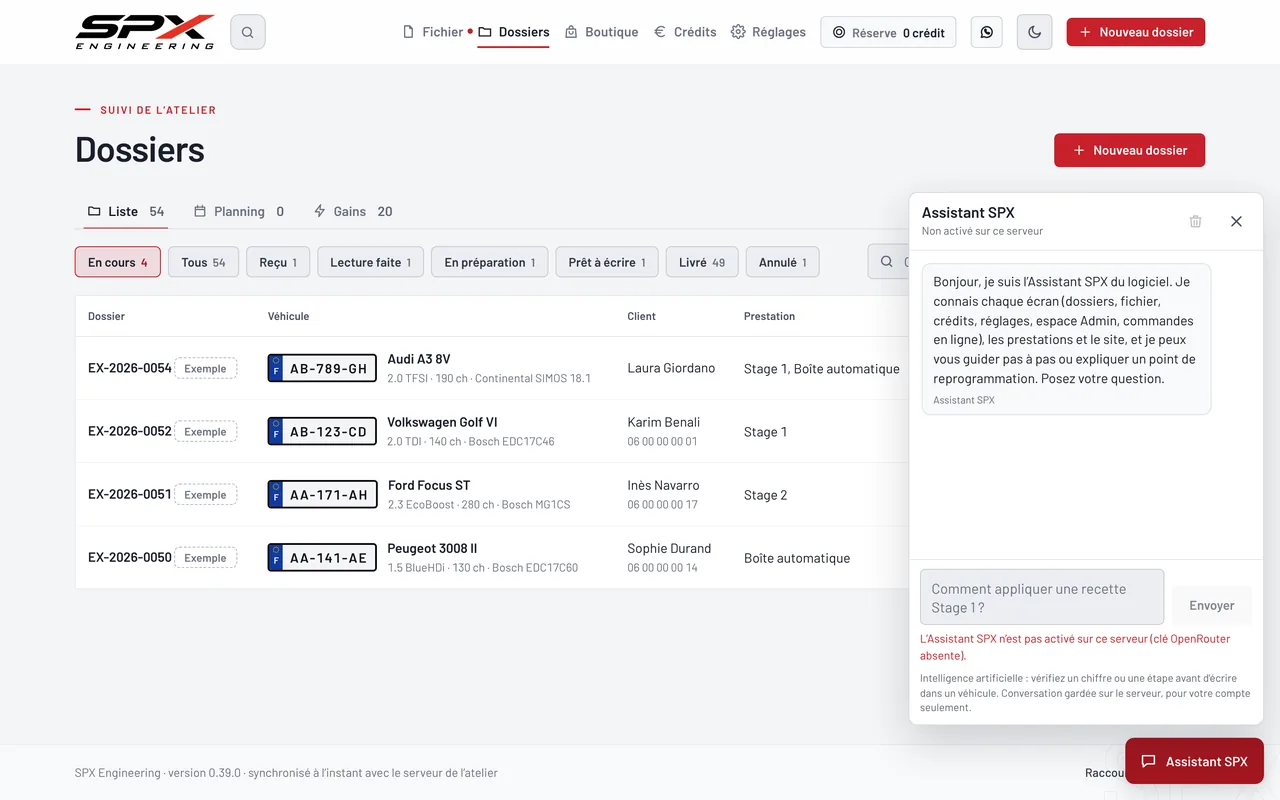Viewport: 1280px width, 800px height.
Task: Click license plate AB-789-GH
Action: click(322, 368)
